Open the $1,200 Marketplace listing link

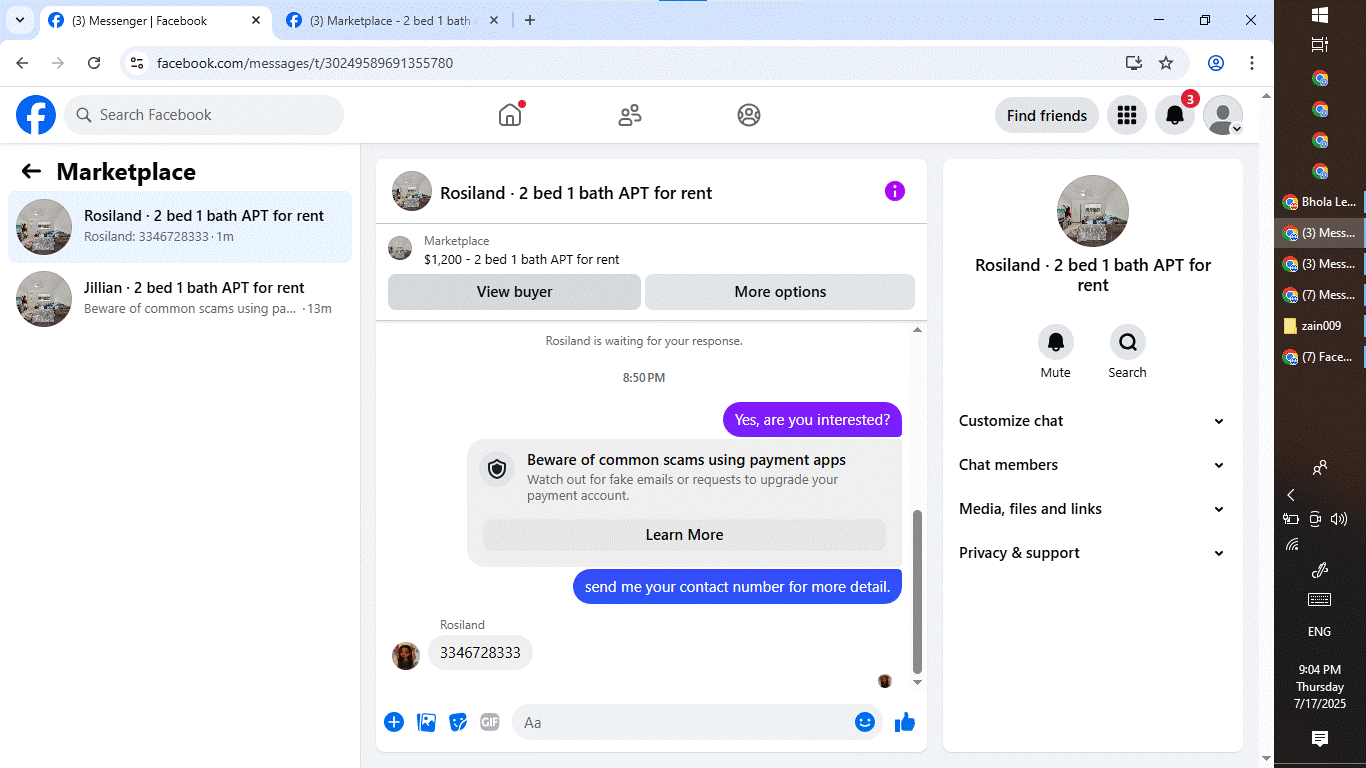(x=521, y=259)
